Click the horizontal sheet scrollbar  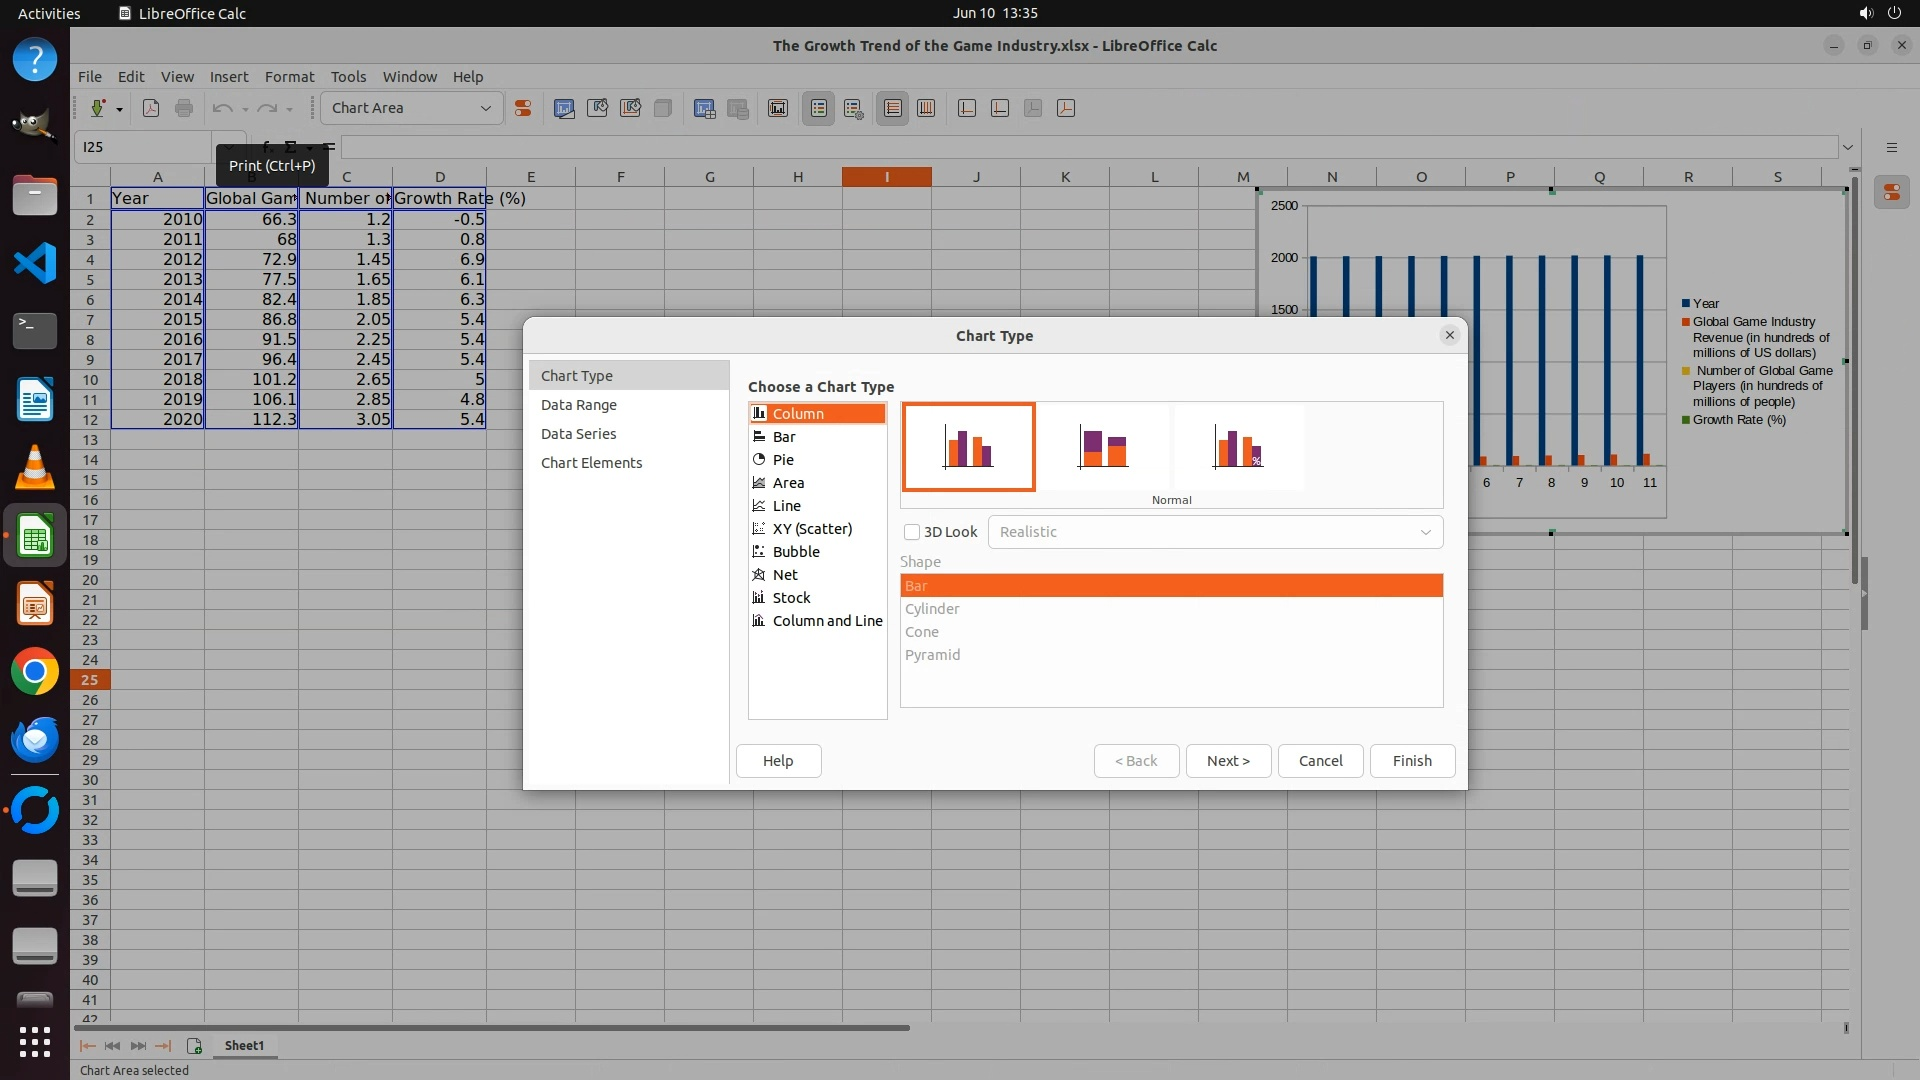492,1027
